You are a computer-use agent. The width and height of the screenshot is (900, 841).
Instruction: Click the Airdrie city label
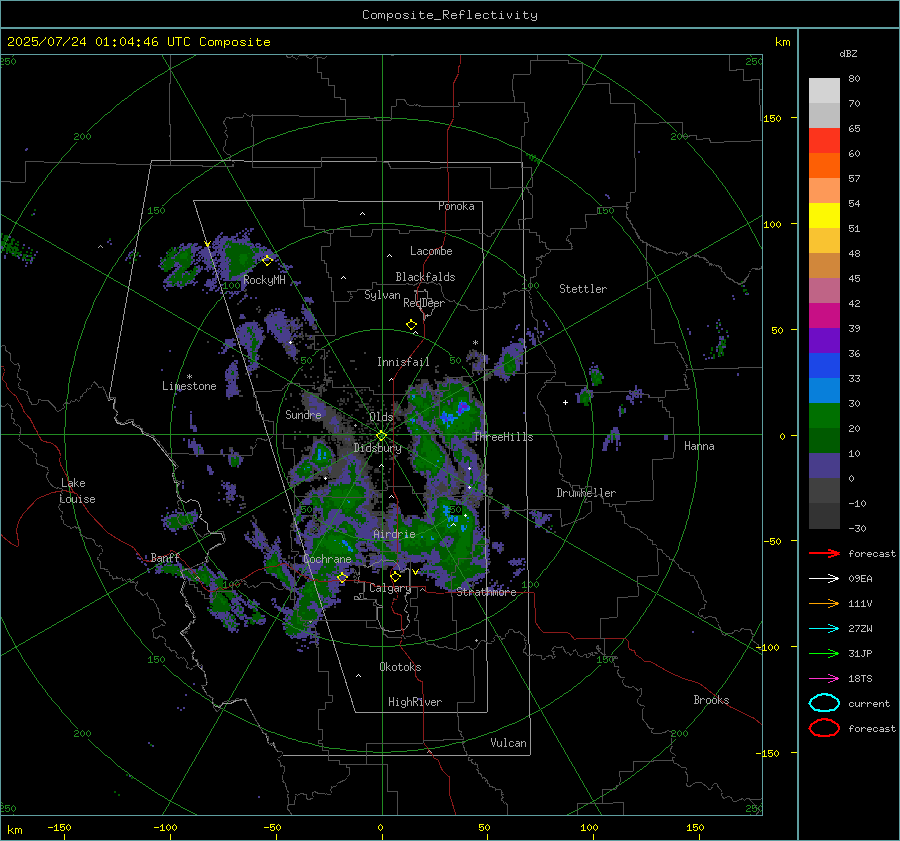(394, 534)
